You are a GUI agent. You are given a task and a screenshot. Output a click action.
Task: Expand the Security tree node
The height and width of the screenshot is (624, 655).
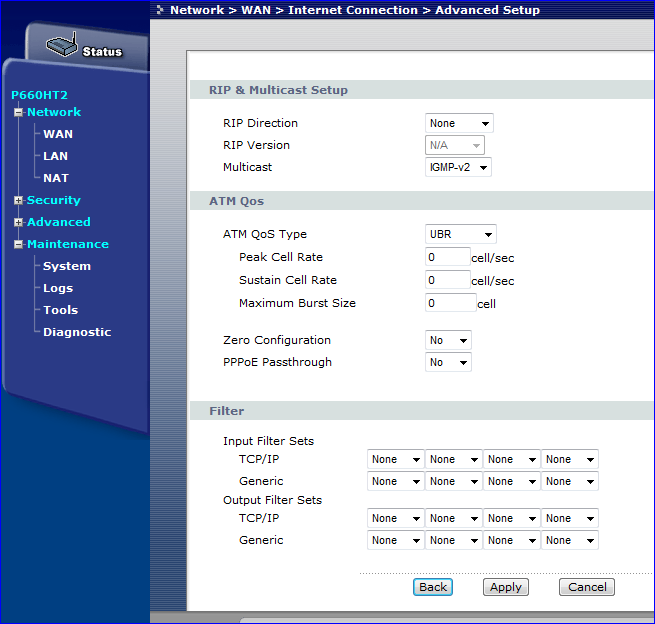pyautogui.click(x=18, y=200)
